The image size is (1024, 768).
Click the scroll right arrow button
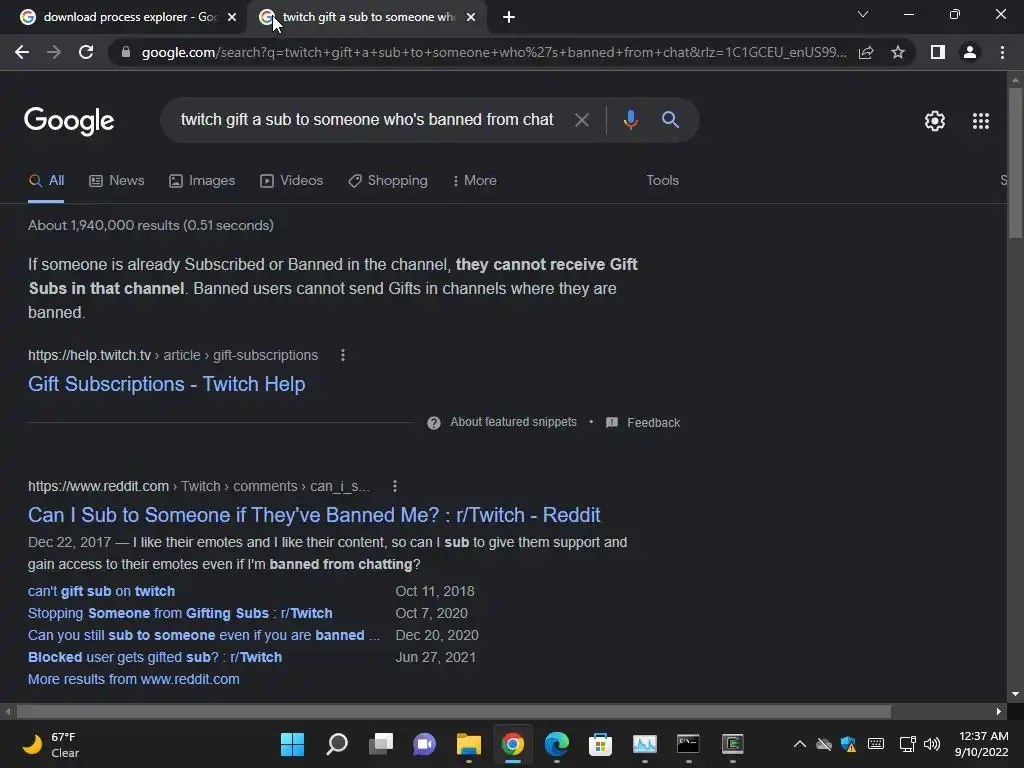coord(999,711)
